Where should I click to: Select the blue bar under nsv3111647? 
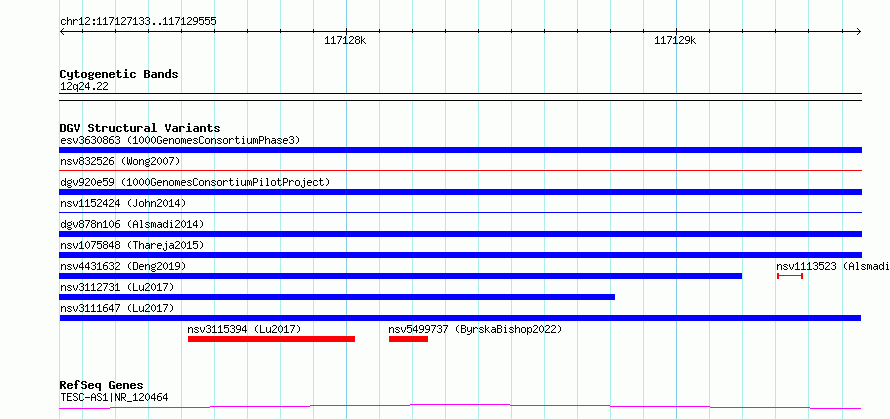460,318
